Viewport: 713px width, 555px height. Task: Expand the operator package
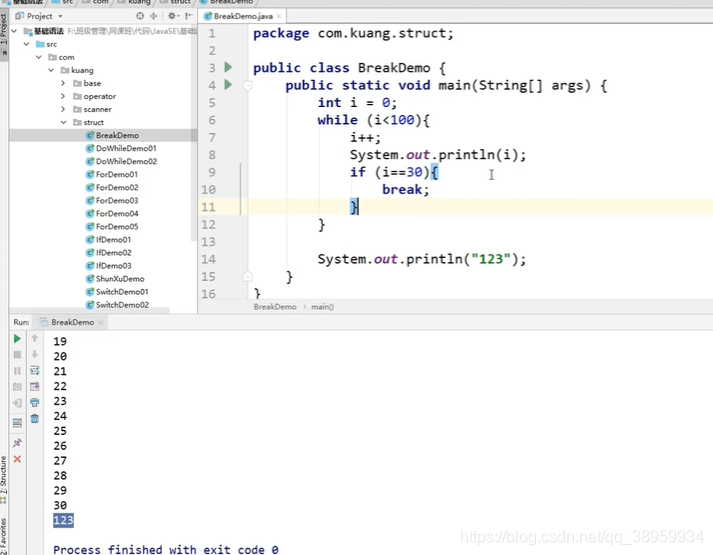click(63, 96)
